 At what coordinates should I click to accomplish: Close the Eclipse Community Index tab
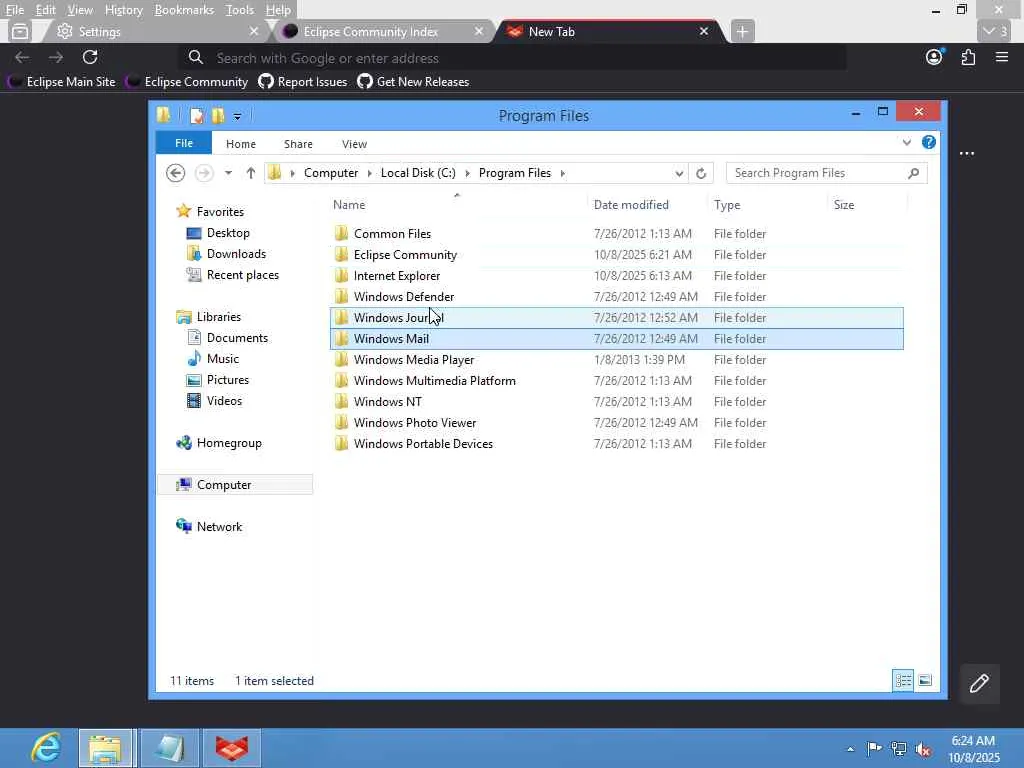(479, 31)
